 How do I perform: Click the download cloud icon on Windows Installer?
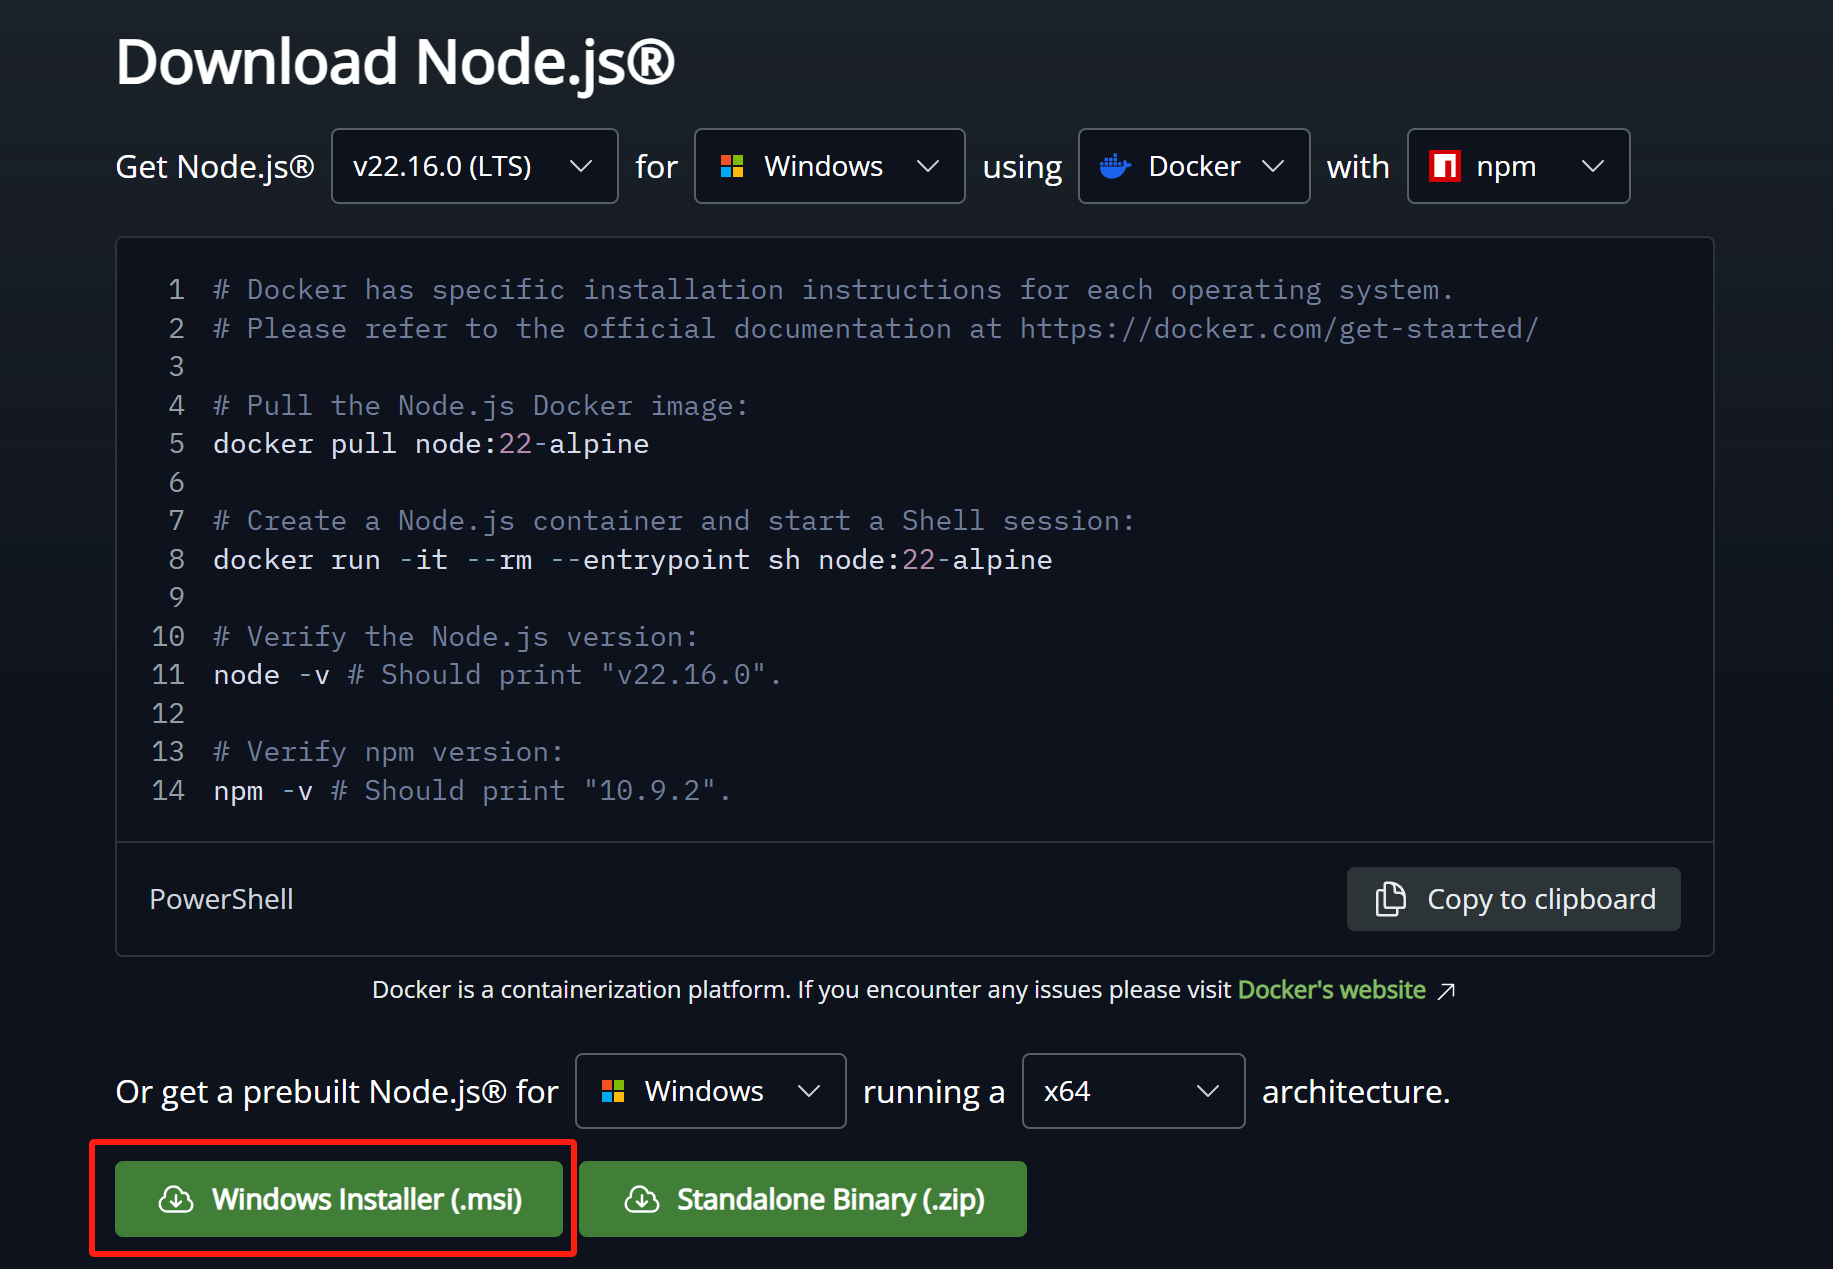[176, 1199]
